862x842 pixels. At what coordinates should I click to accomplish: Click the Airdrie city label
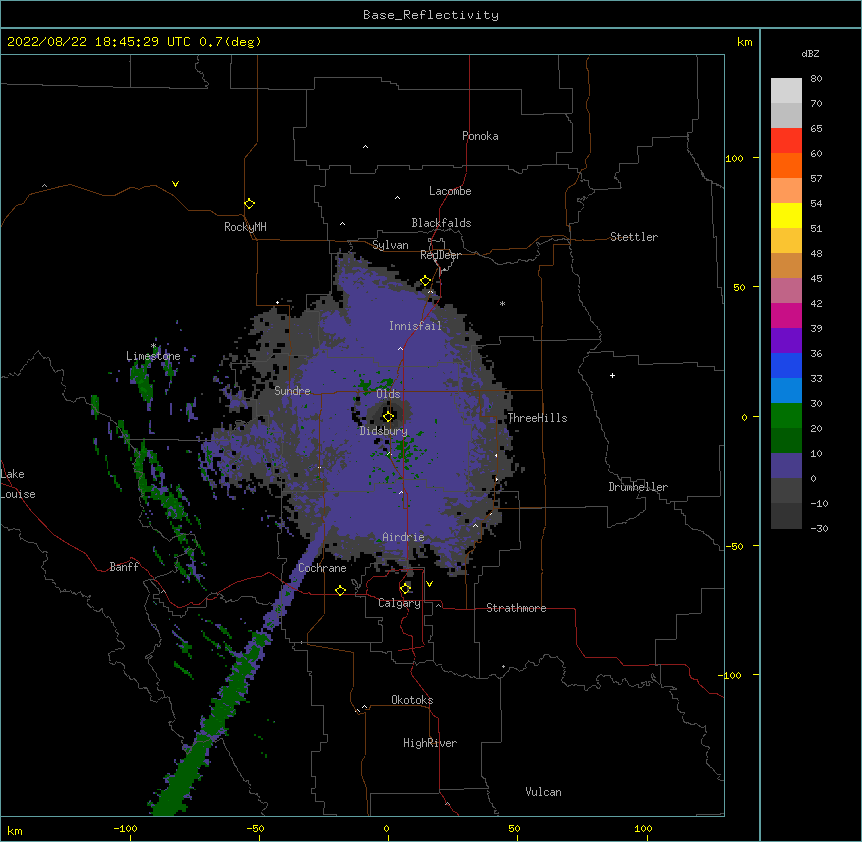pos(404,537)
